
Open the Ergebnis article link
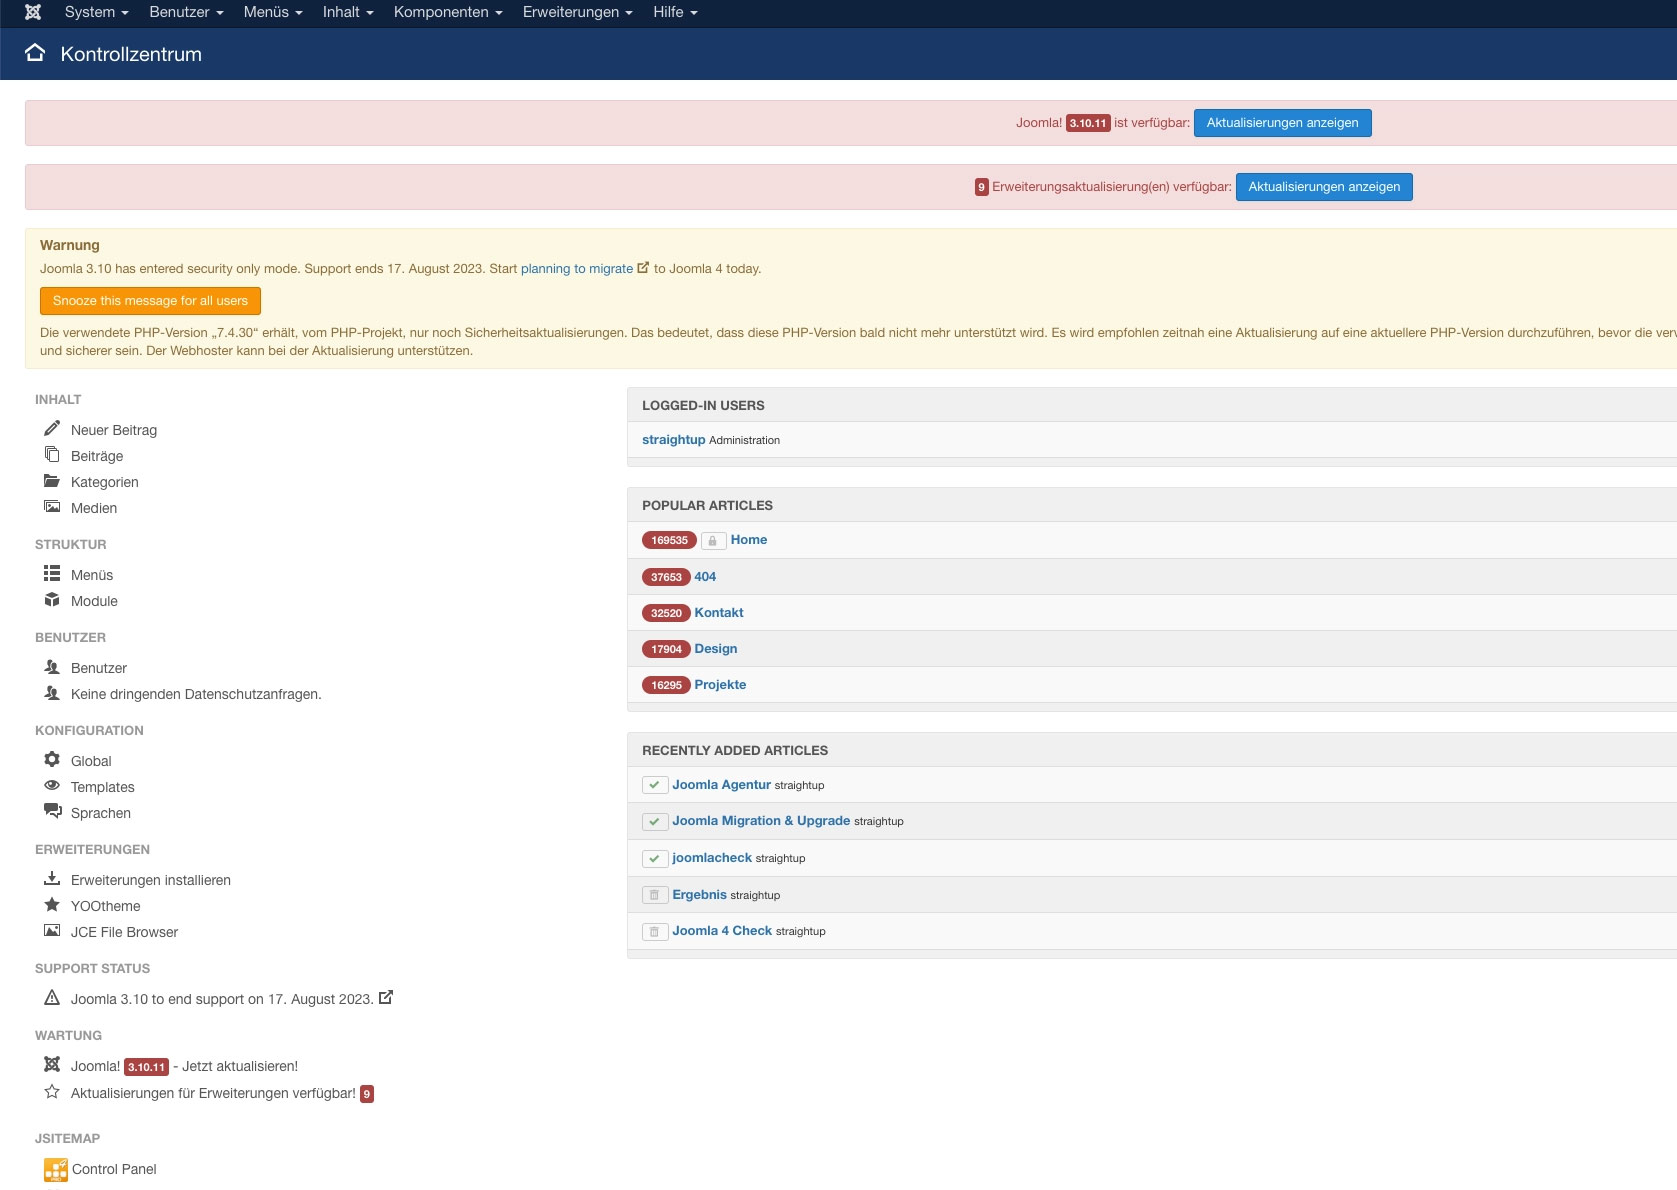(699, 894)
